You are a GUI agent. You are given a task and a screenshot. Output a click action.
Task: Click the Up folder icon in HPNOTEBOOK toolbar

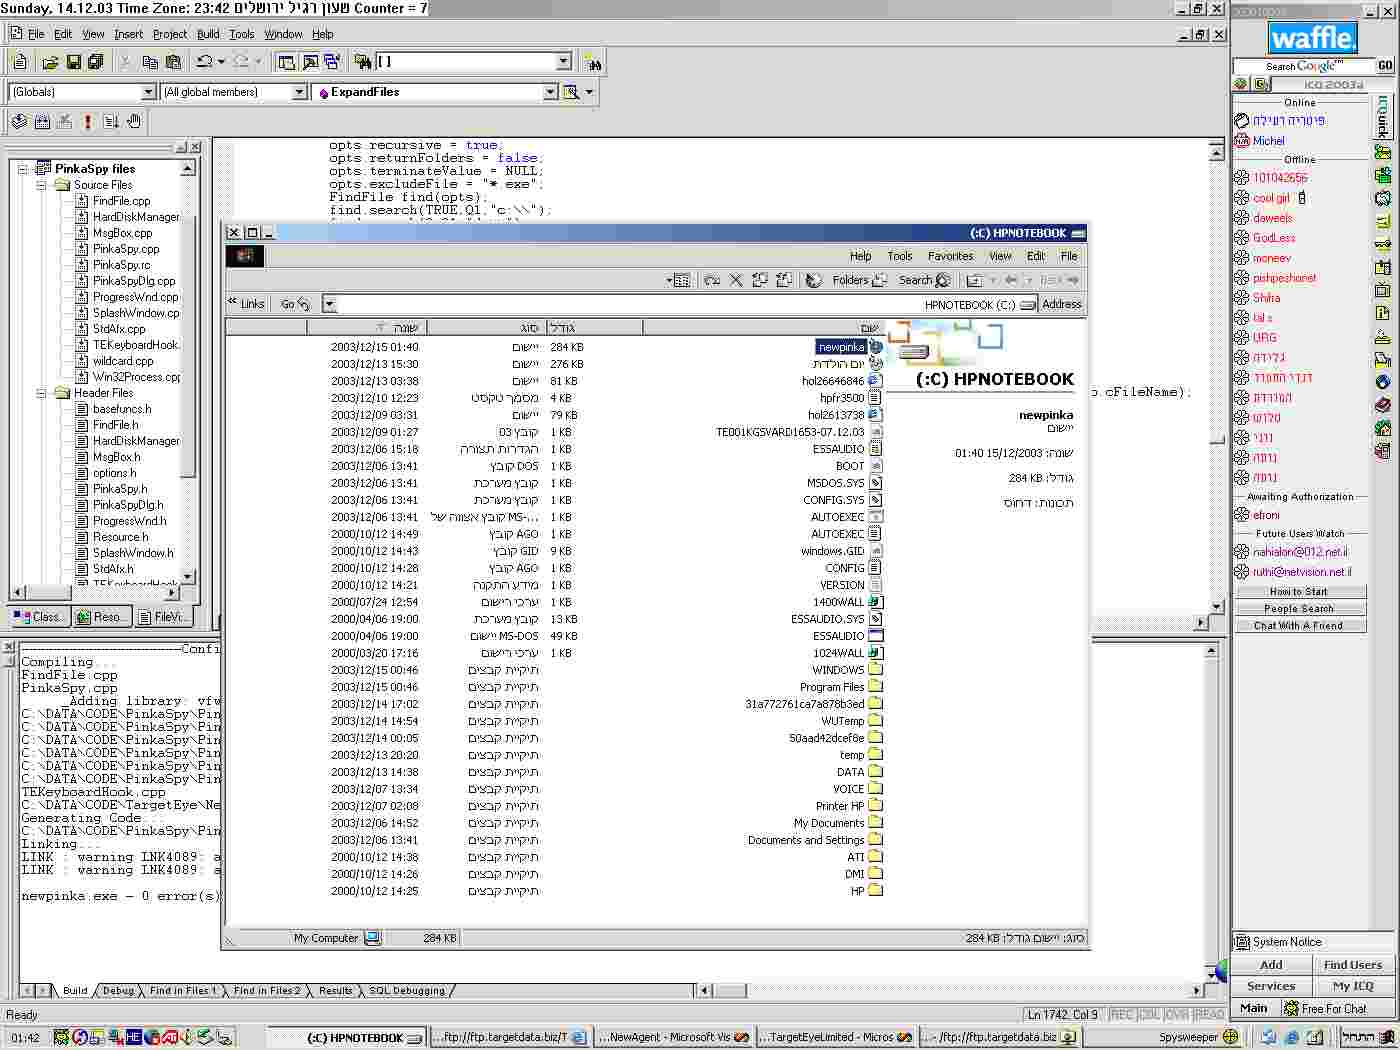(x=974, y=280)
